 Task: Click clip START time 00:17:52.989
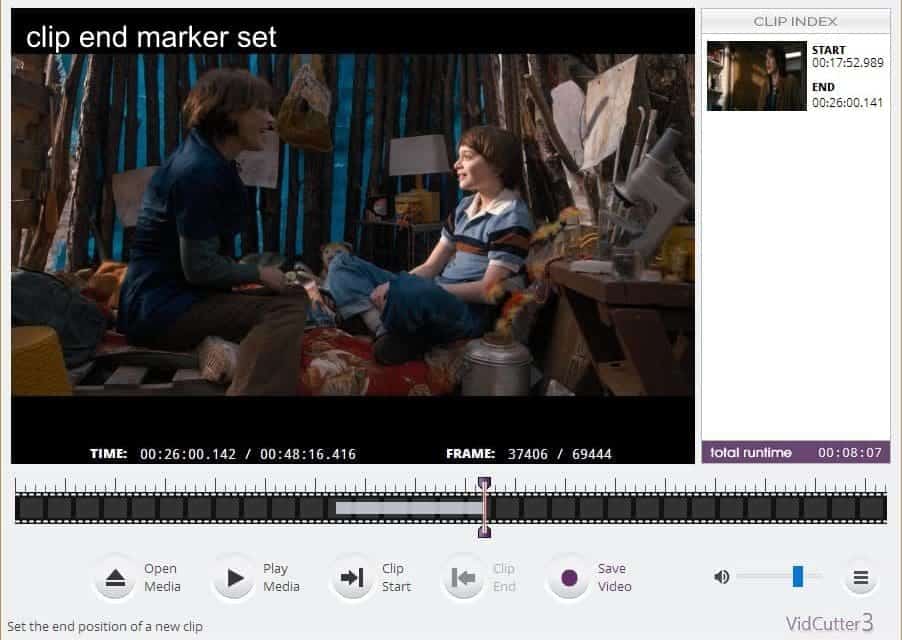point(848,63)
